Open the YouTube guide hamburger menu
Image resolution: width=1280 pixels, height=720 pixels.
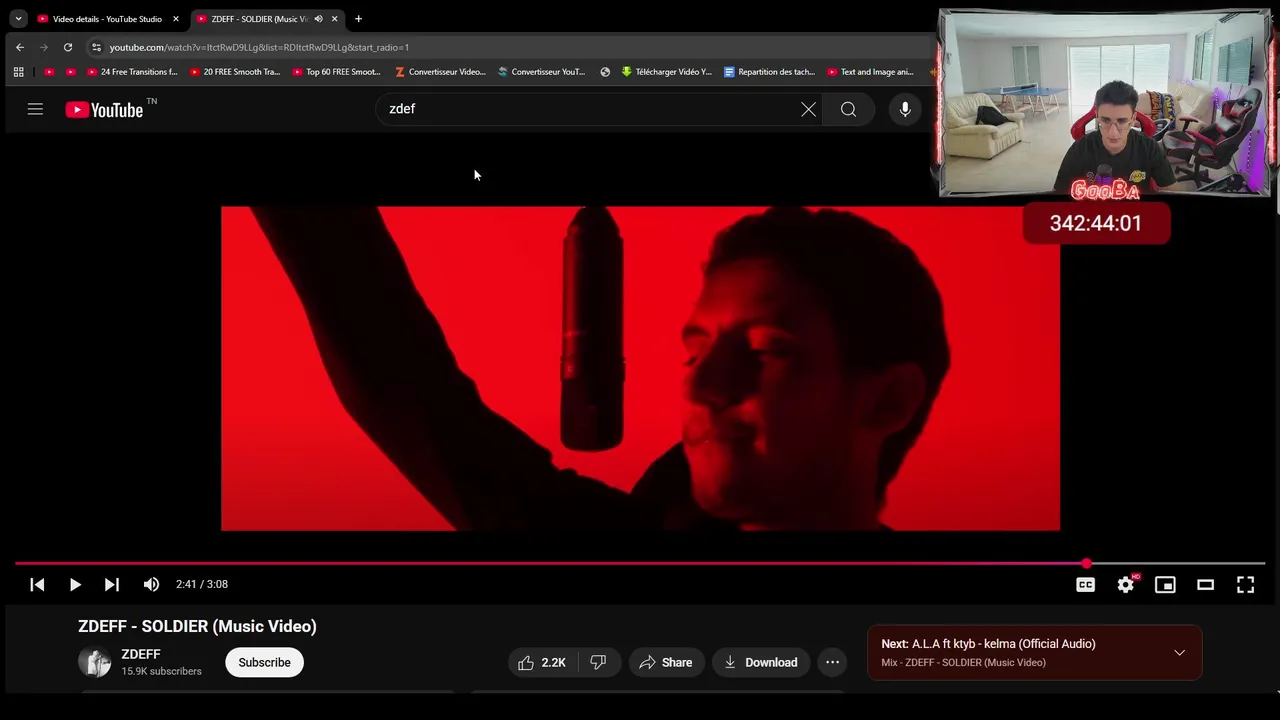pos(35,109)
